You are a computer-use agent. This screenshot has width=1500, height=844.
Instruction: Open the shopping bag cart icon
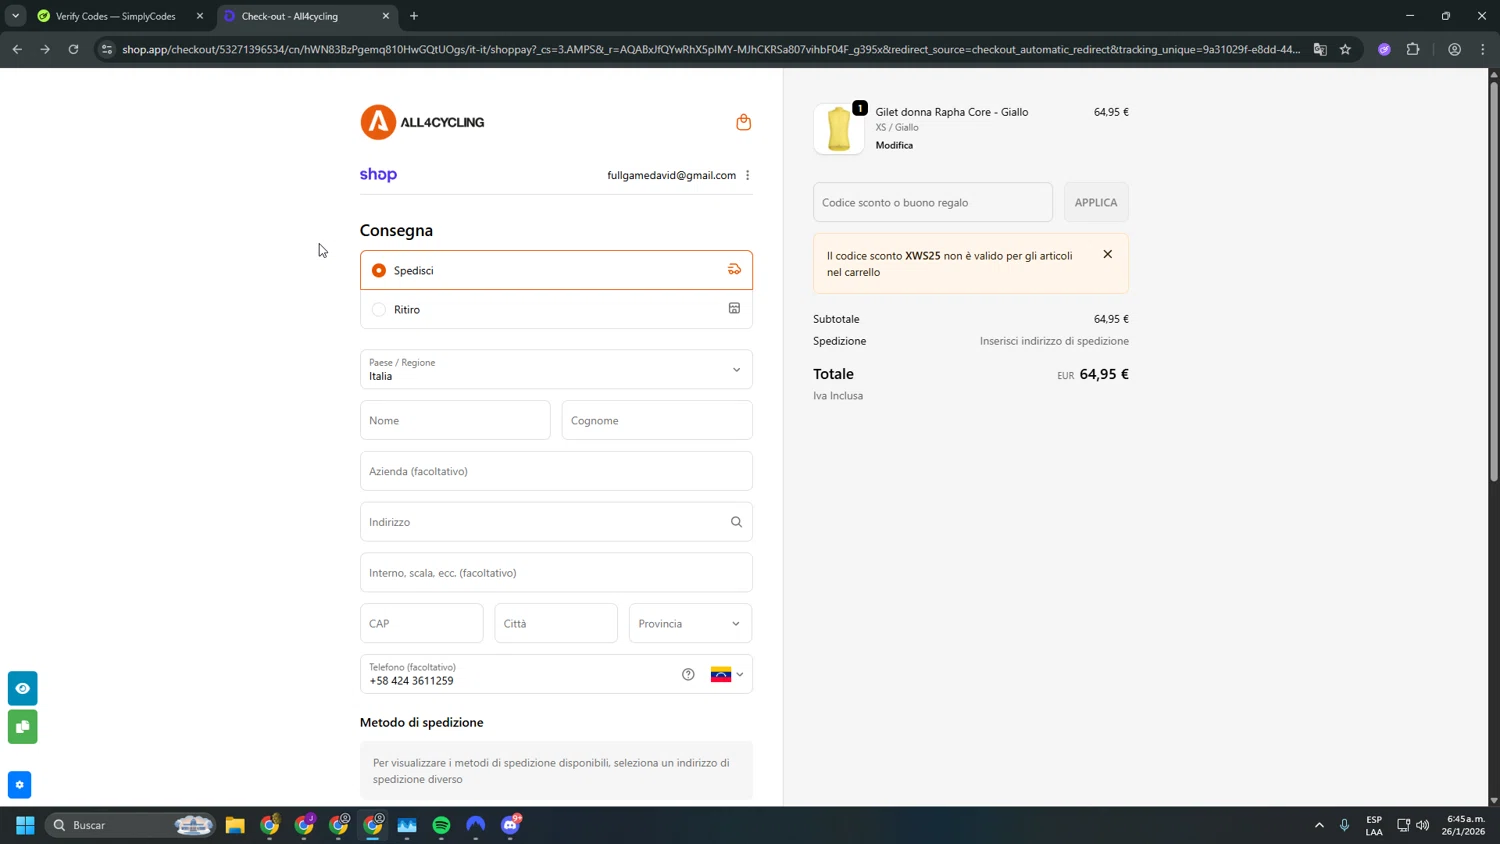pos(743,122)
